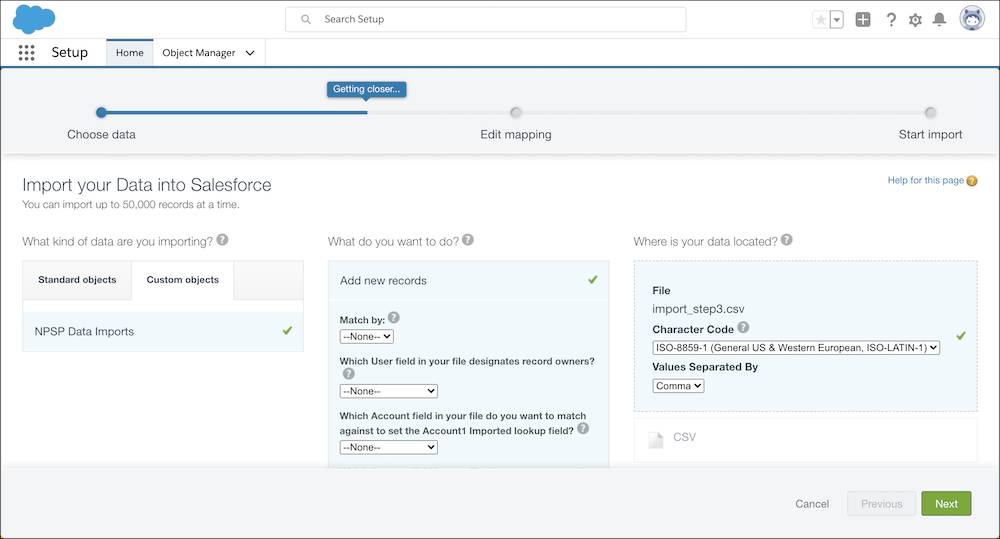Open the Object Manager tab
1000x539 pixels.
pyautogui.click(x=208, y=53)
